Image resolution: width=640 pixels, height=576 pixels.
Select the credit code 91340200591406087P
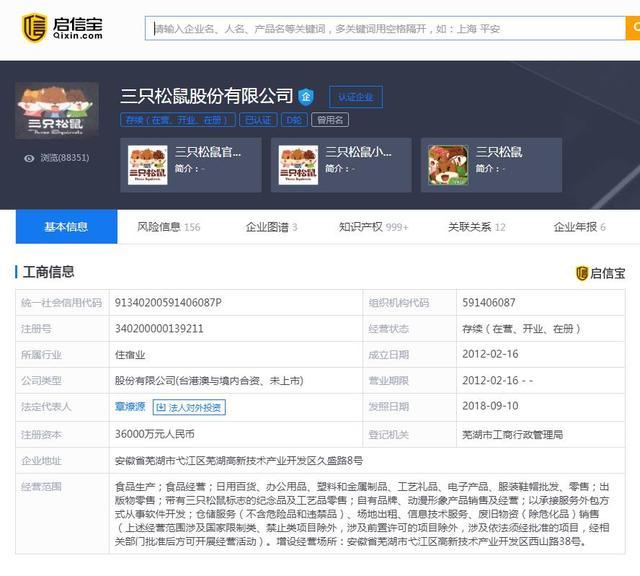(x=168, y=302)
